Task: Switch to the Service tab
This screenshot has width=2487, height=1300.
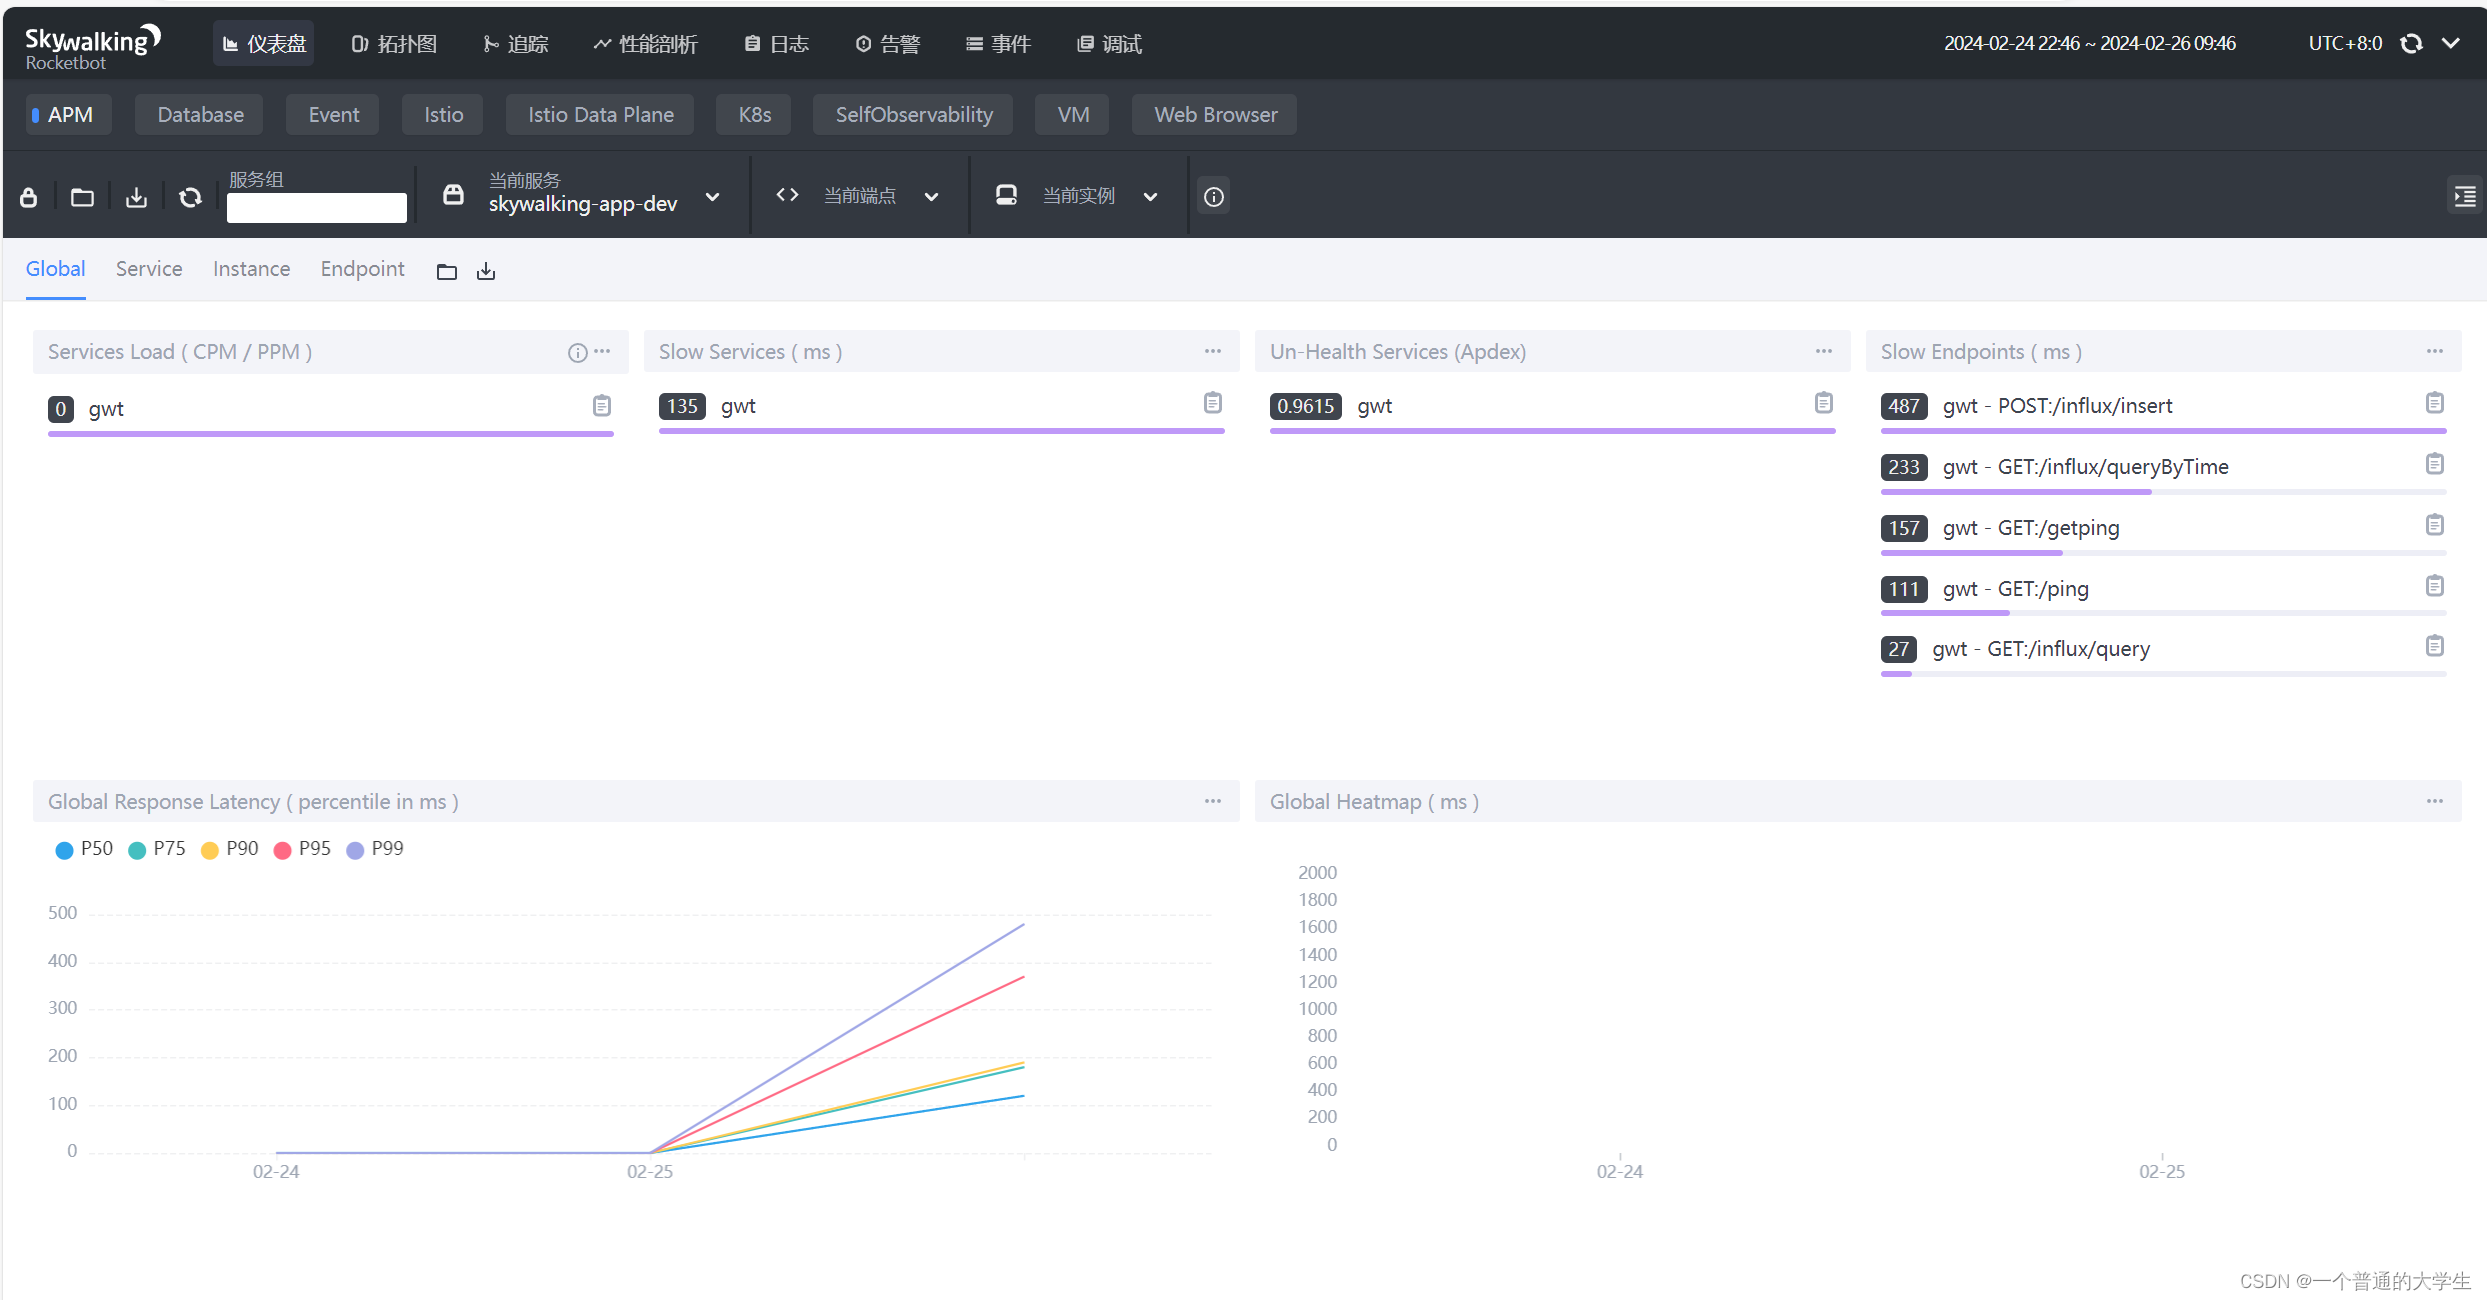Action: (x=149, y=269)
